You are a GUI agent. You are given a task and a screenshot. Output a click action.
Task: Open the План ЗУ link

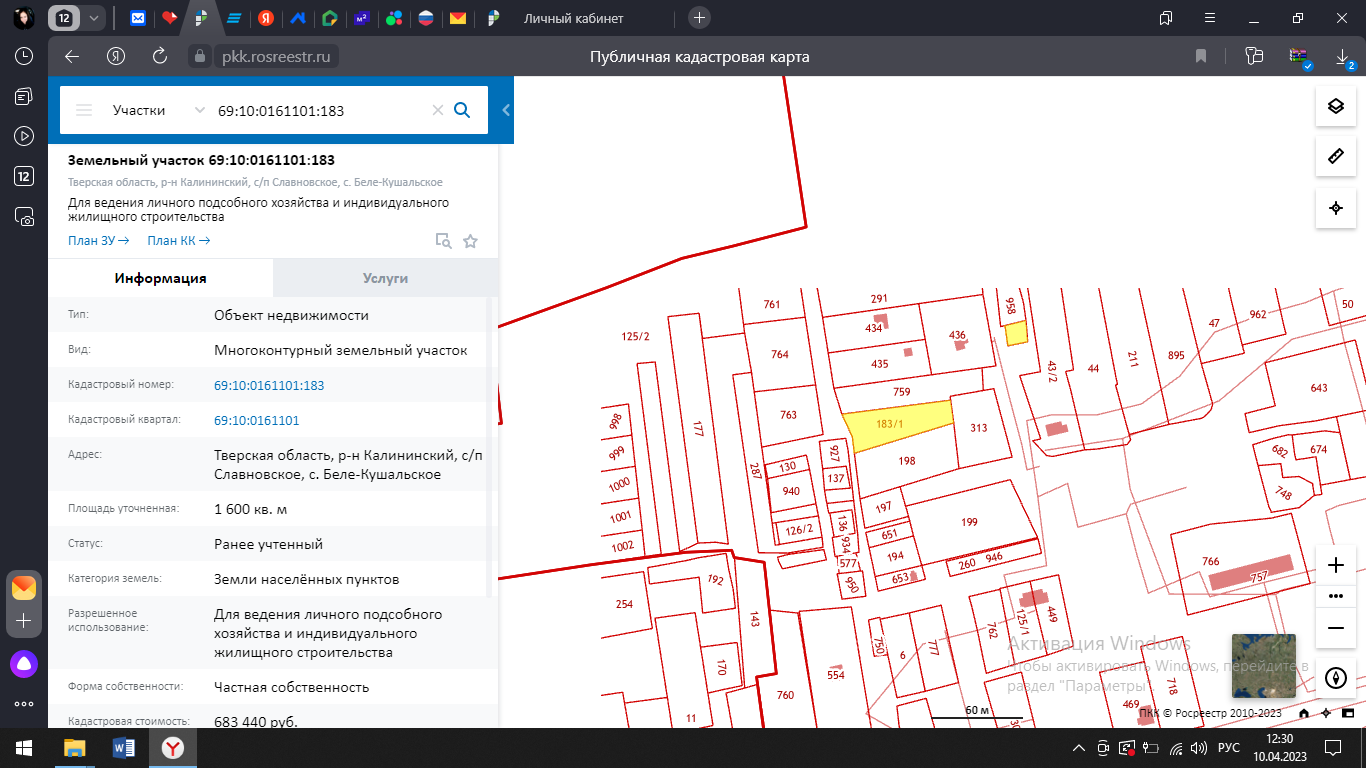98,241
